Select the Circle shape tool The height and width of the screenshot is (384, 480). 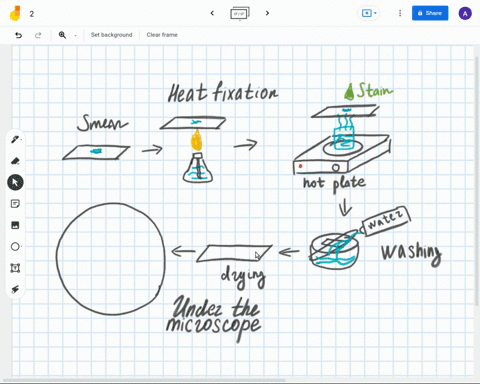click(x=15, y=247)
